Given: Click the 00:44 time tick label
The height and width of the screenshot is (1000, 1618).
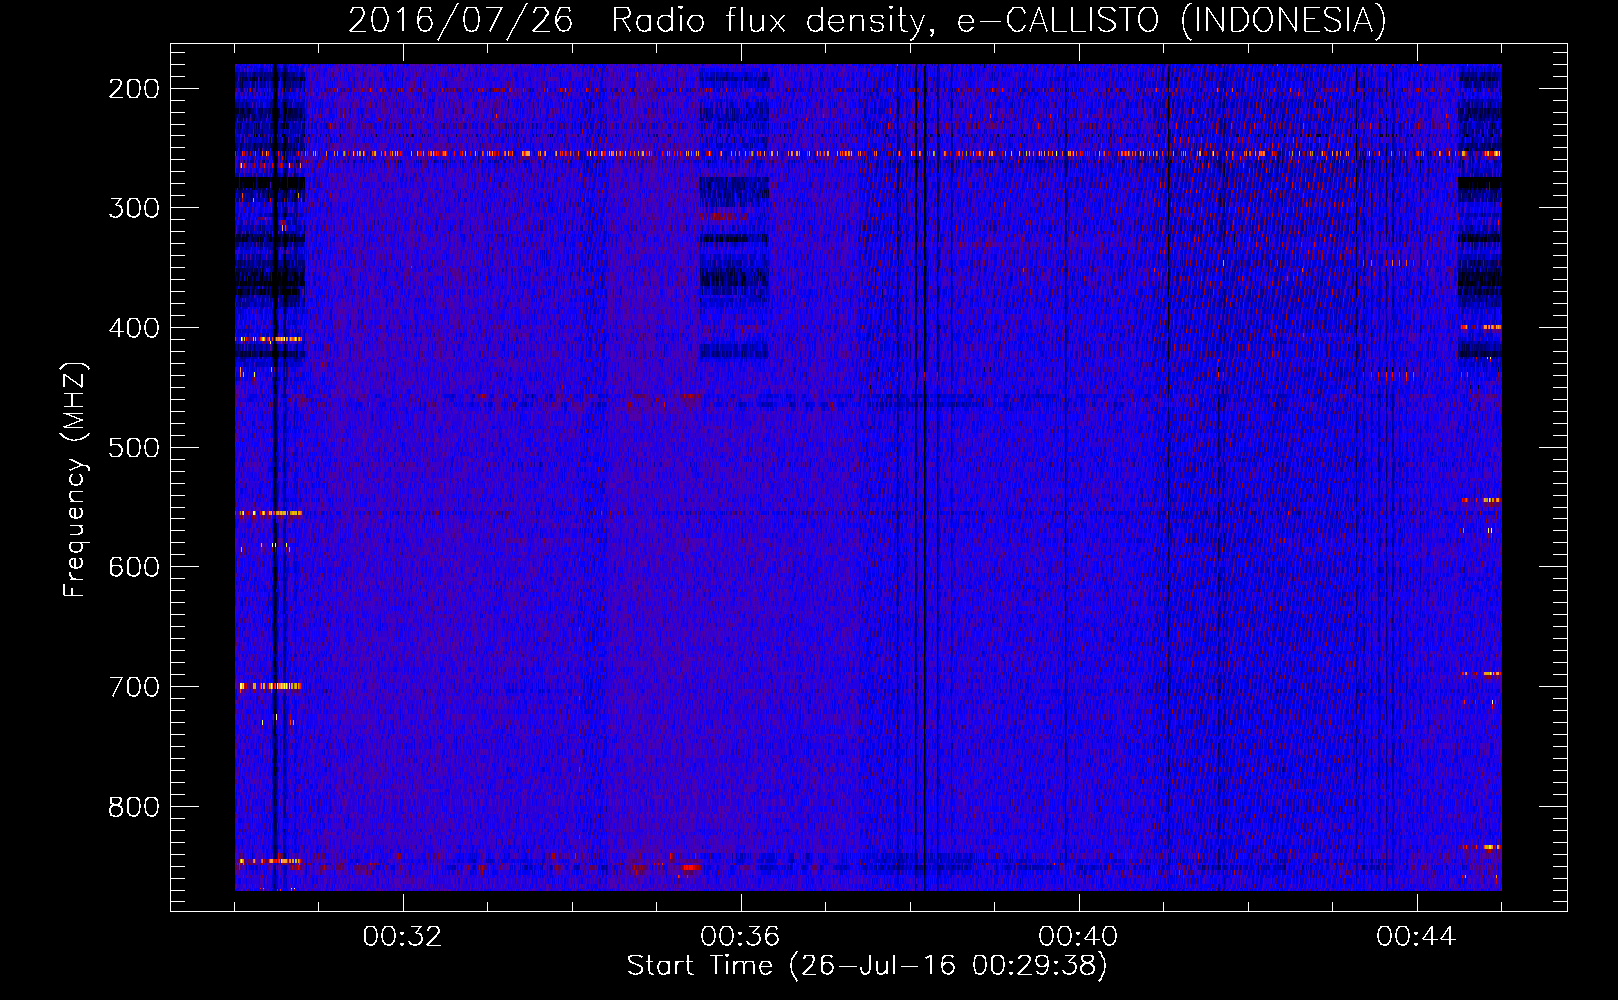Looking at the screenshot, I should click(1416, 937).
